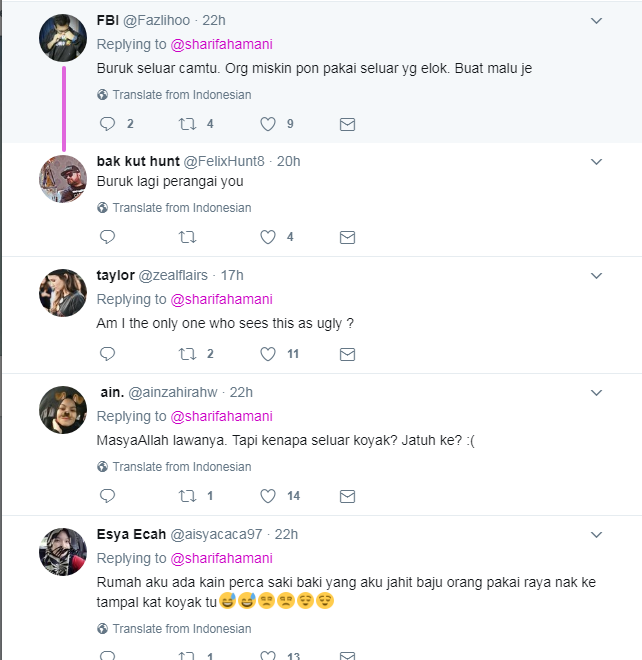This screenshot has width=642, height=660.
Task: Open @sharifahamani mention in taylor's tweet
Action: [221, 299]
